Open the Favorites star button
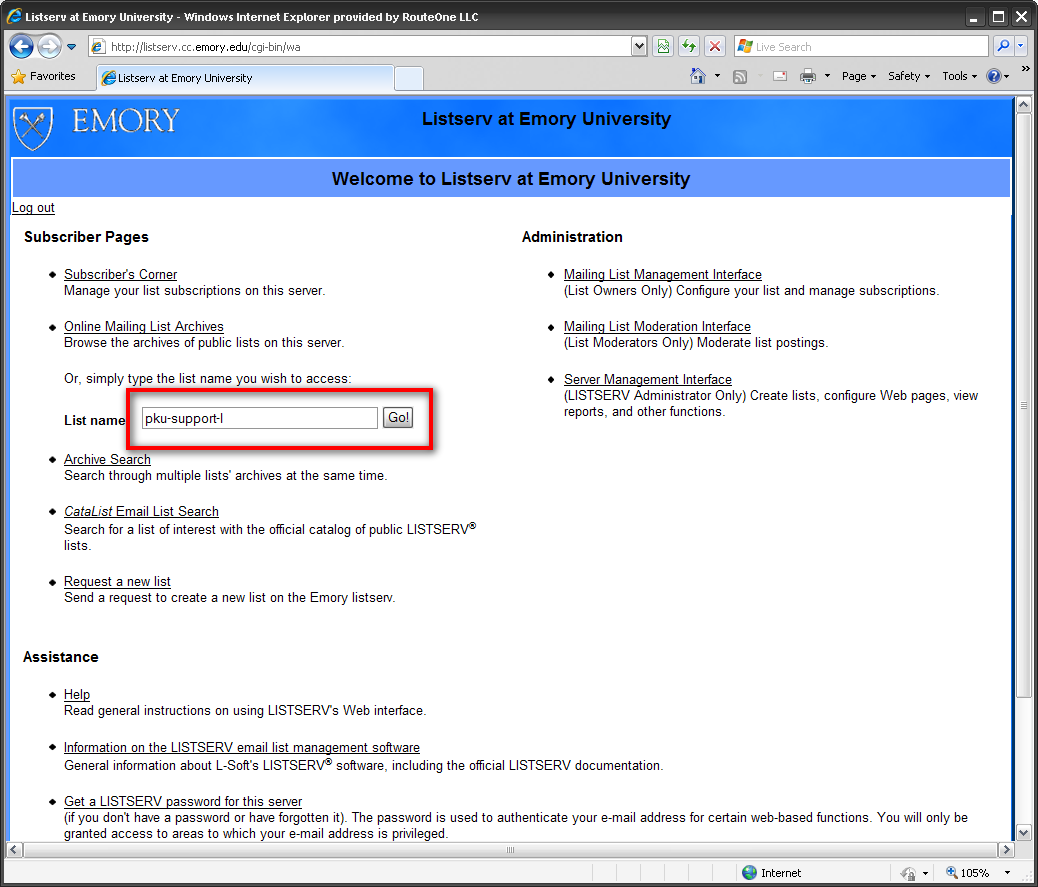The height and width of the screenshot is (887, 1038). pyautogui.click(x=44, y=77)
